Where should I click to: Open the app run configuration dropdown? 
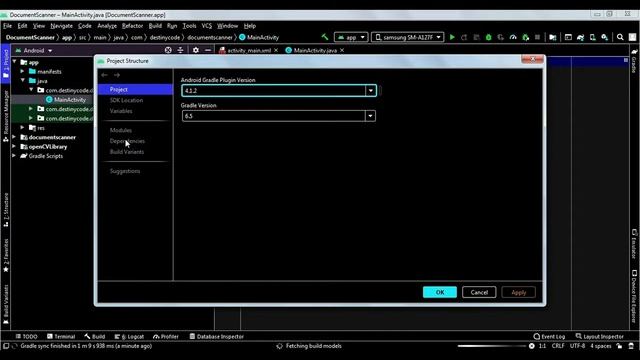point(351,37)
